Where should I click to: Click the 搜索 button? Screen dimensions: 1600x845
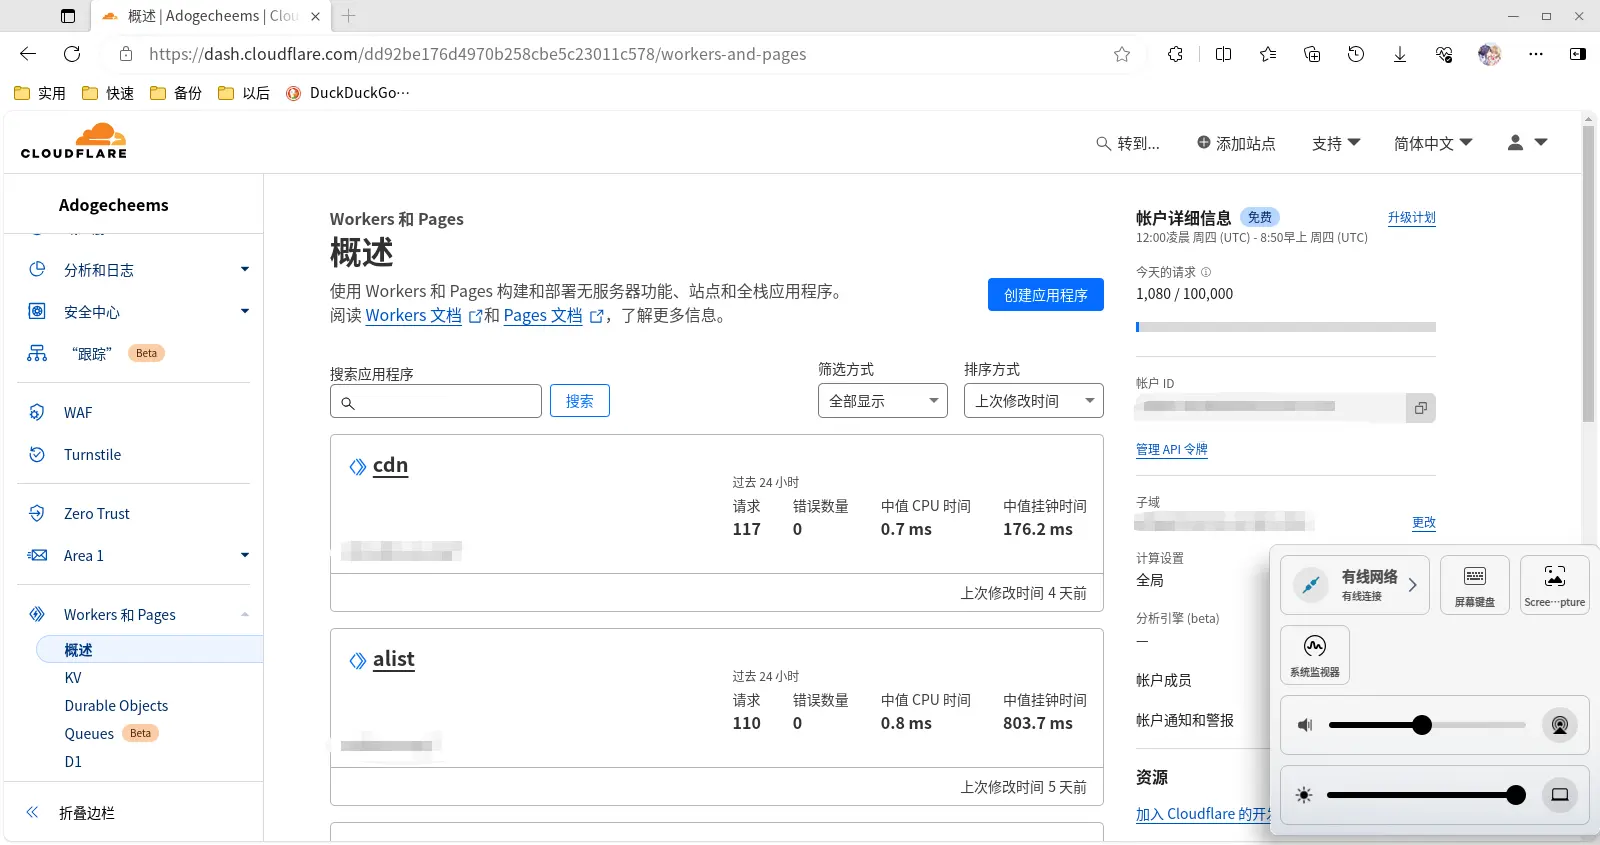click(580, 401)
